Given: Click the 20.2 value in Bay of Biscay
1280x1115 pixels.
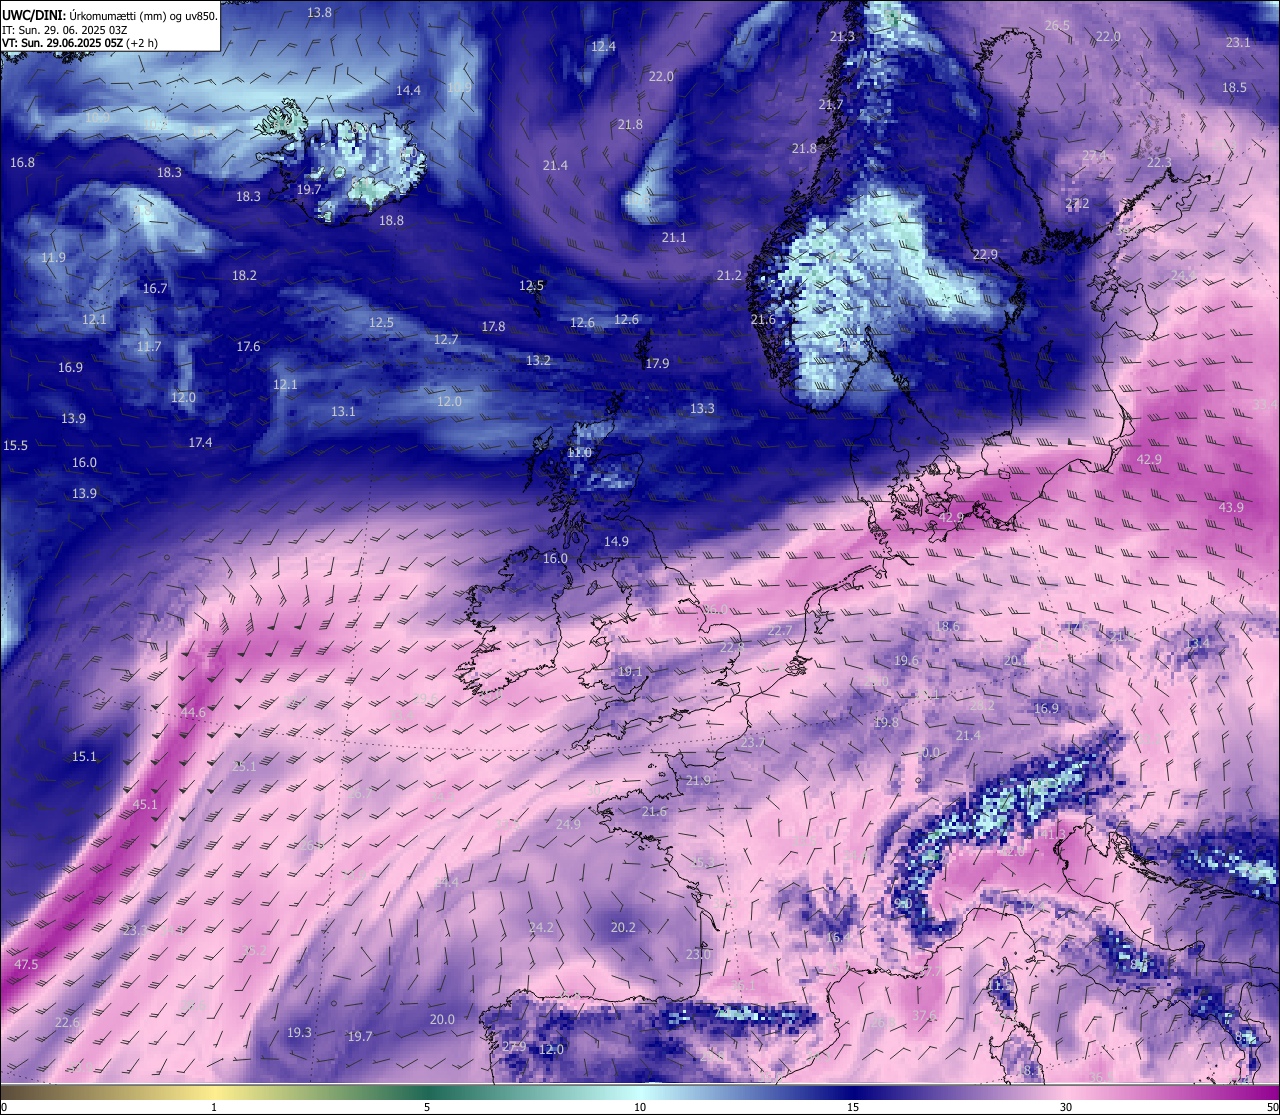Looking at the screenshot, I should (623, 928).
